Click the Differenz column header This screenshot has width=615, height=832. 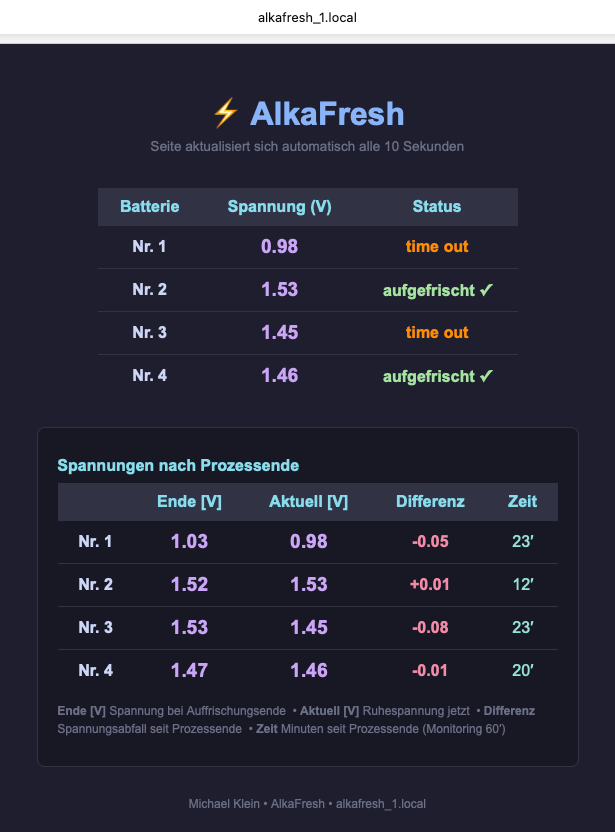[x=430, y=501]
